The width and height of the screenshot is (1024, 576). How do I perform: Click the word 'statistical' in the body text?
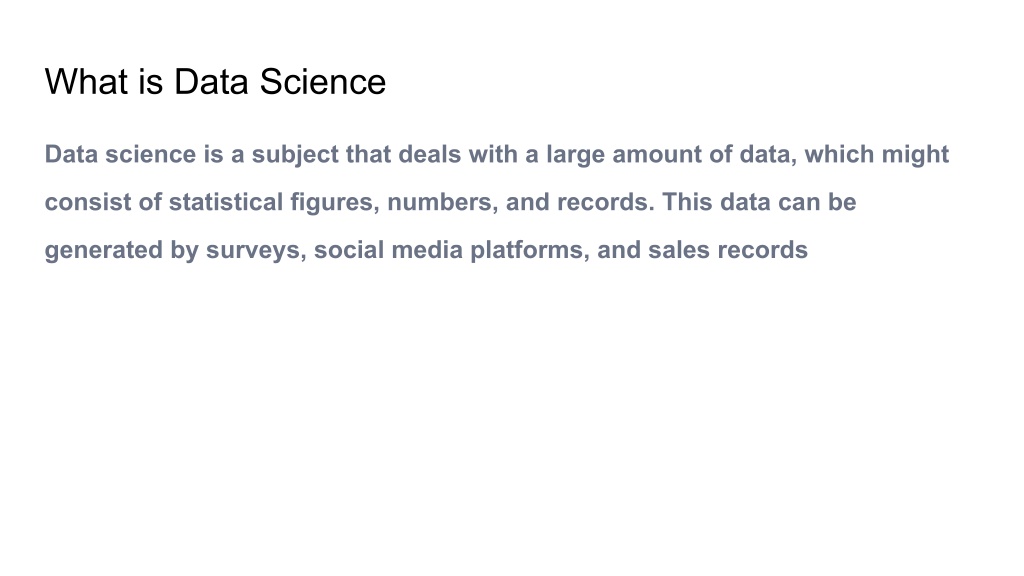(226, 202)
